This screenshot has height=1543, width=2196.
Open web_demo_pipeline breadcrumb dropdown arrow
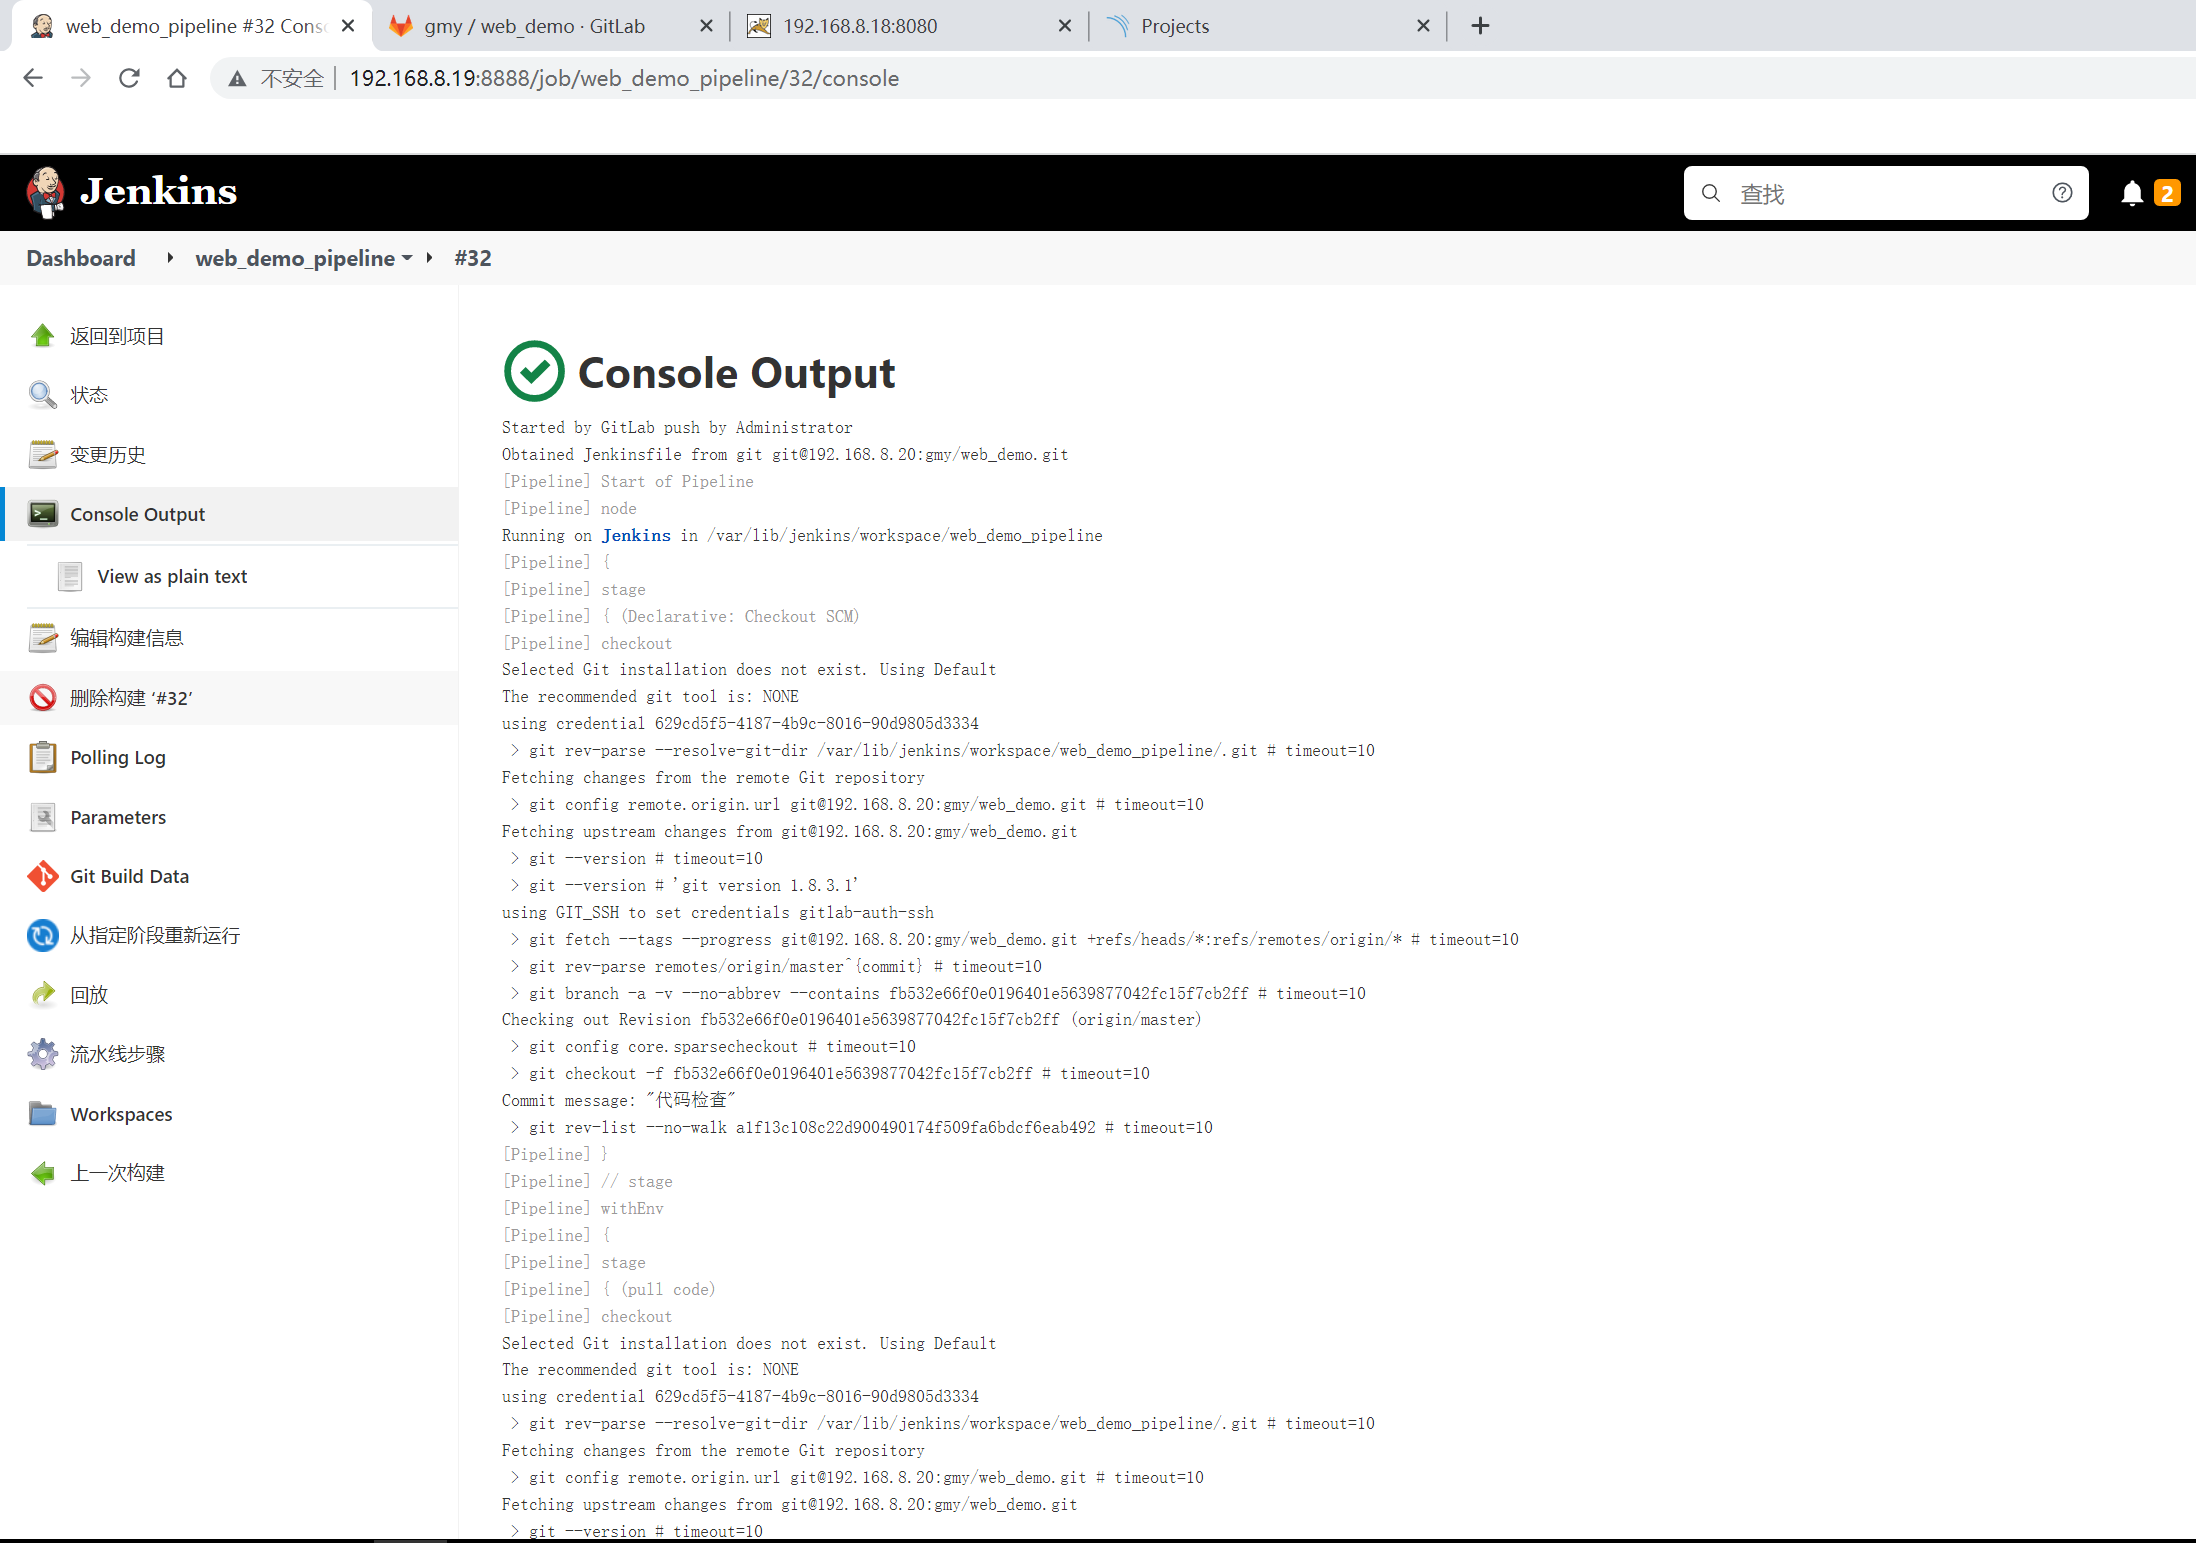[407, 258]
